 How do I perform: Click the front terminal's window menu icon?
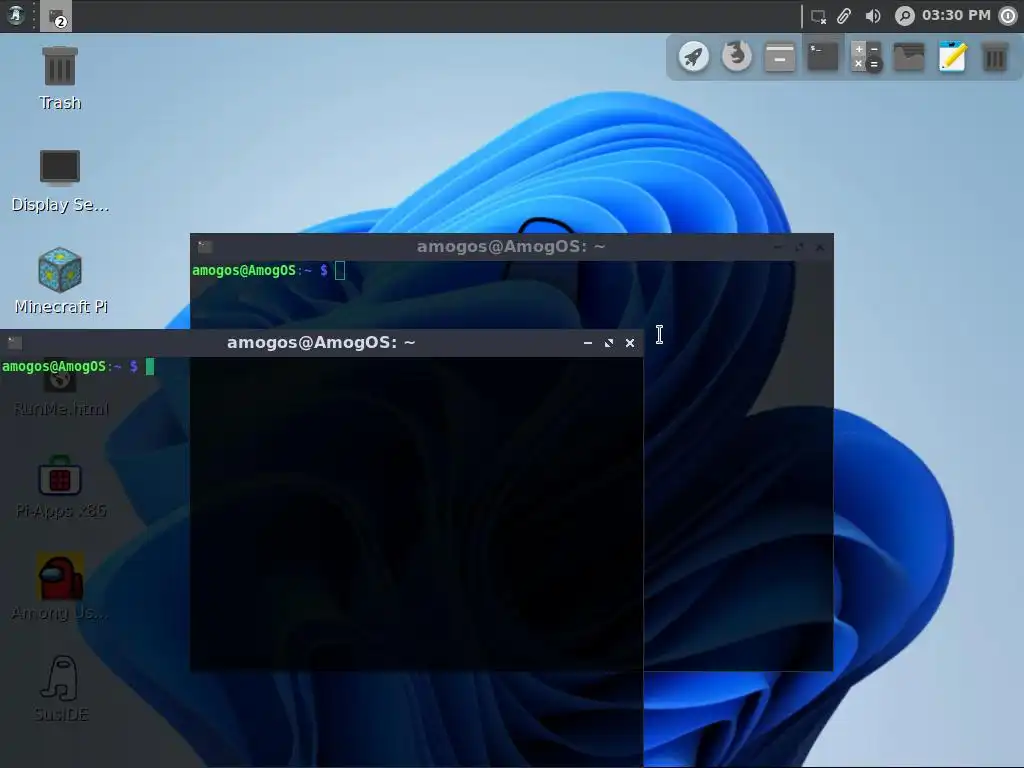[x=15, y=342]
